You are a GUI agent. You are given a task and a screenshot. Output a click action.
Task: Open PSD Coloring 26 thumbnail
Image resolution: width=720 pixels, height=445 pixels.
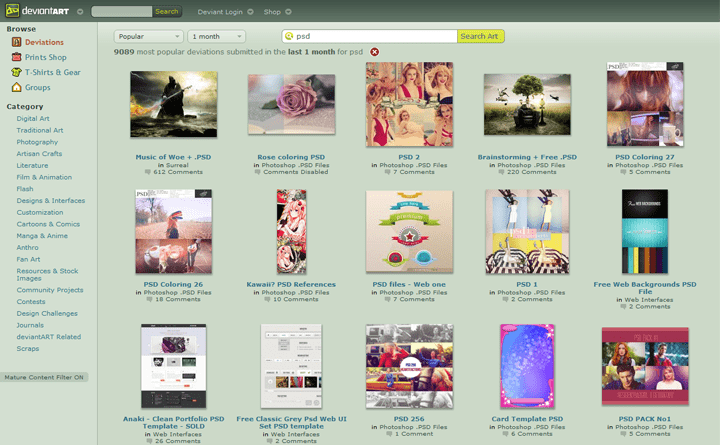(x=174, y=231)
